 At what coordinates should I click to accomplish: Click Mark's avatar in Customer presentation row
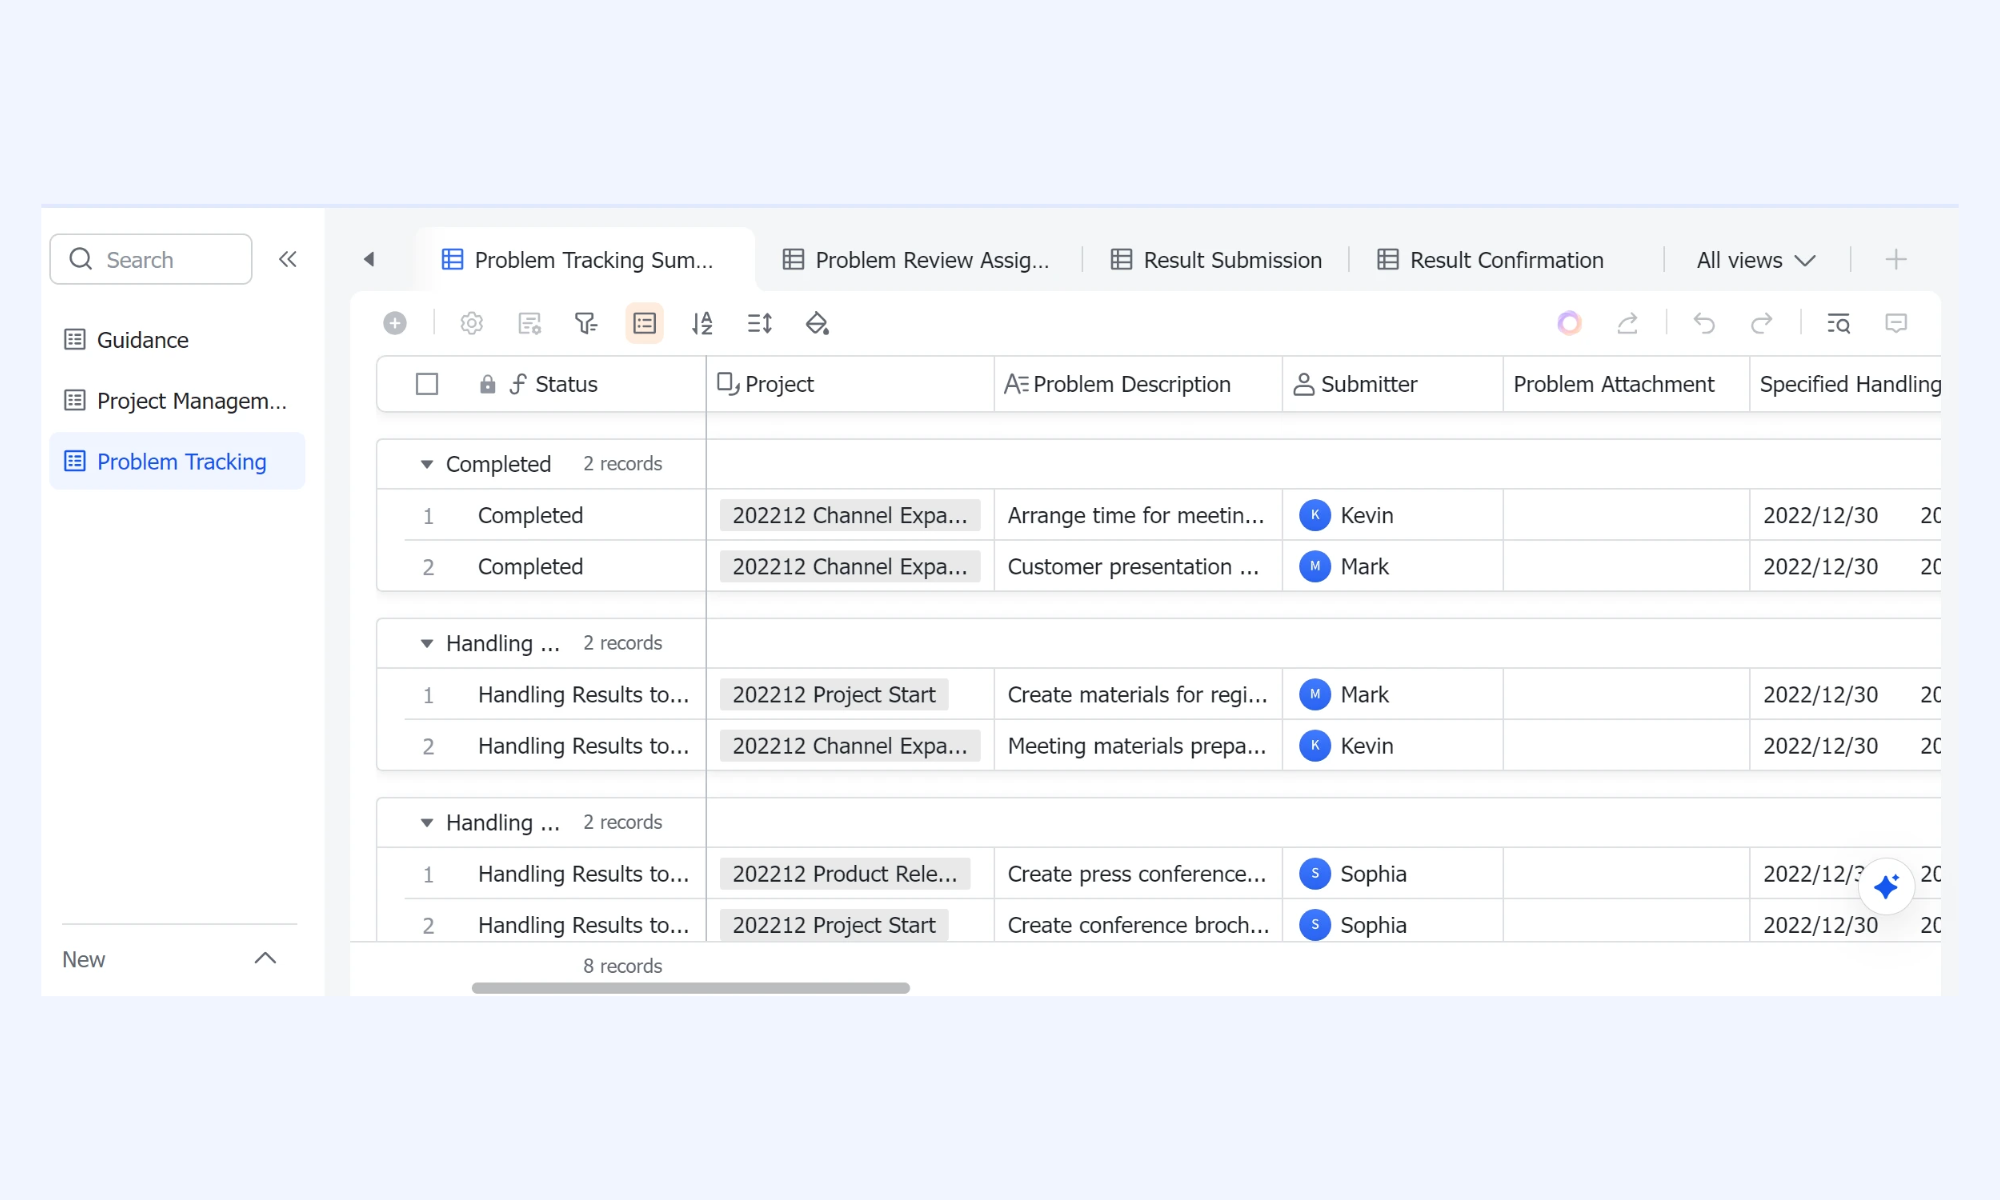pyautogui.click(x=1315, y=566)
